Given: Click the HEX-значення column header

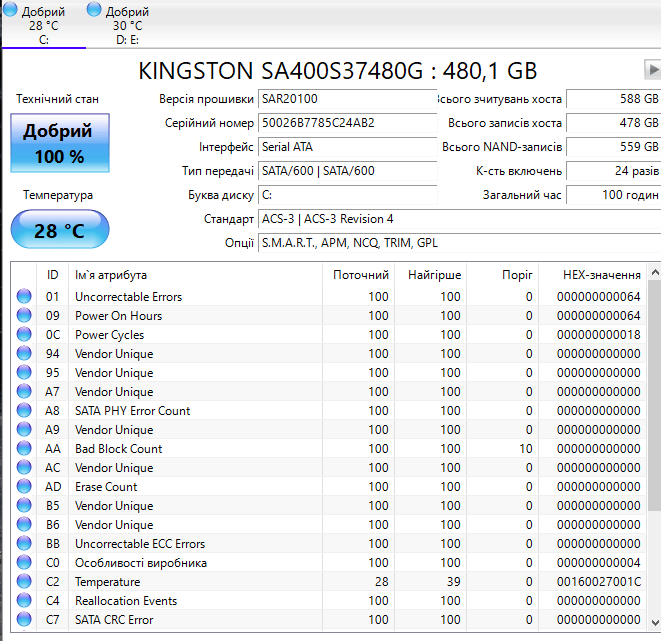Looking at the screenshot, I should tap(593, 275).
